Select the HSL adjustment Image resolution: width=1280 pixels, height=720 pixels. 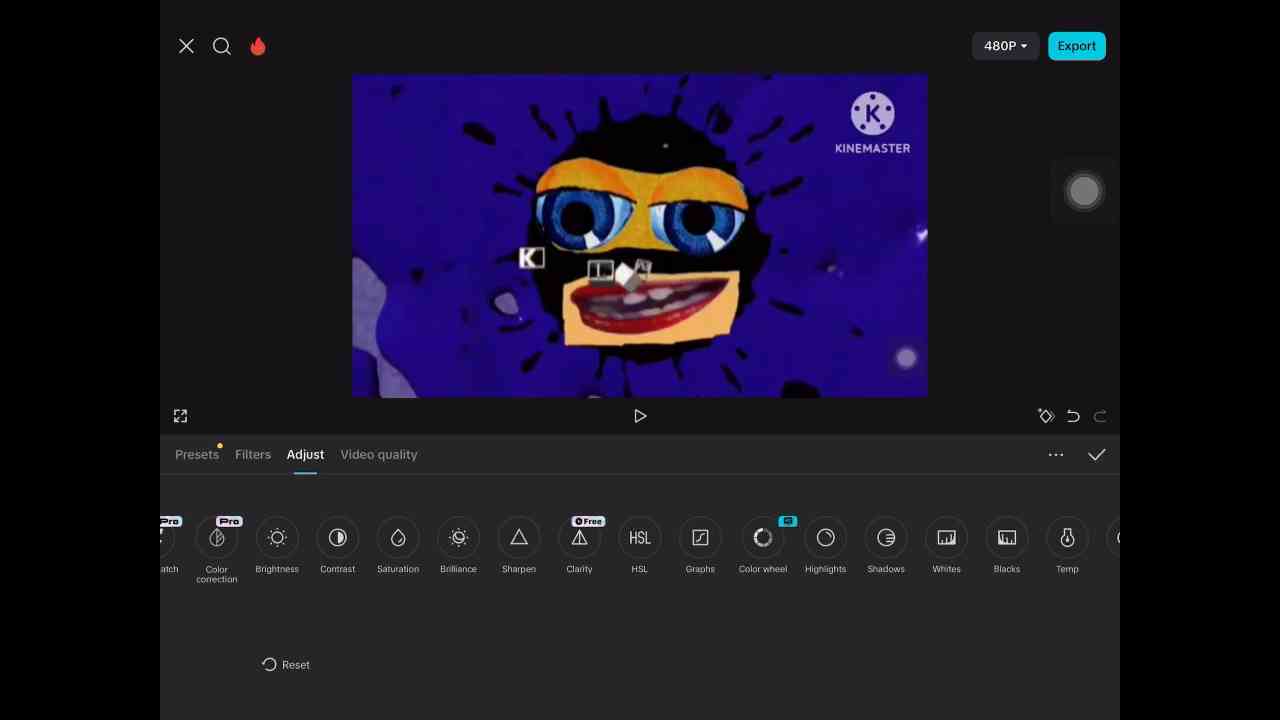[x=640, y=538]
